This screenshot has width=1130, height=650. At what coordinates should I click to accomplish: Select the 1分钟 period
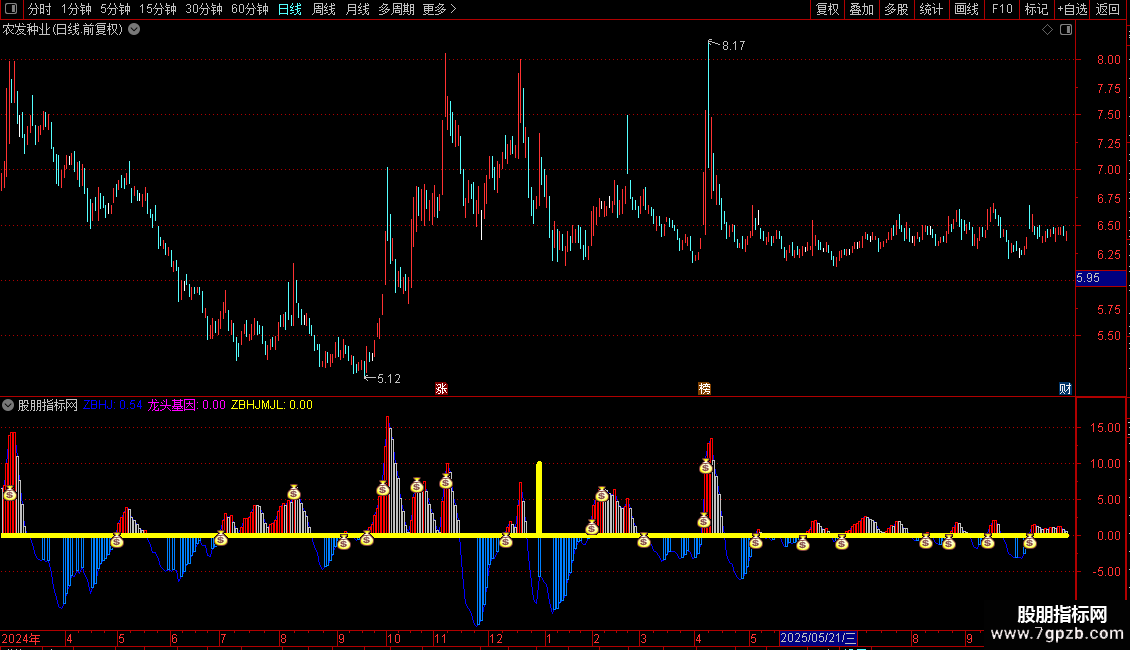coord(76,9)
